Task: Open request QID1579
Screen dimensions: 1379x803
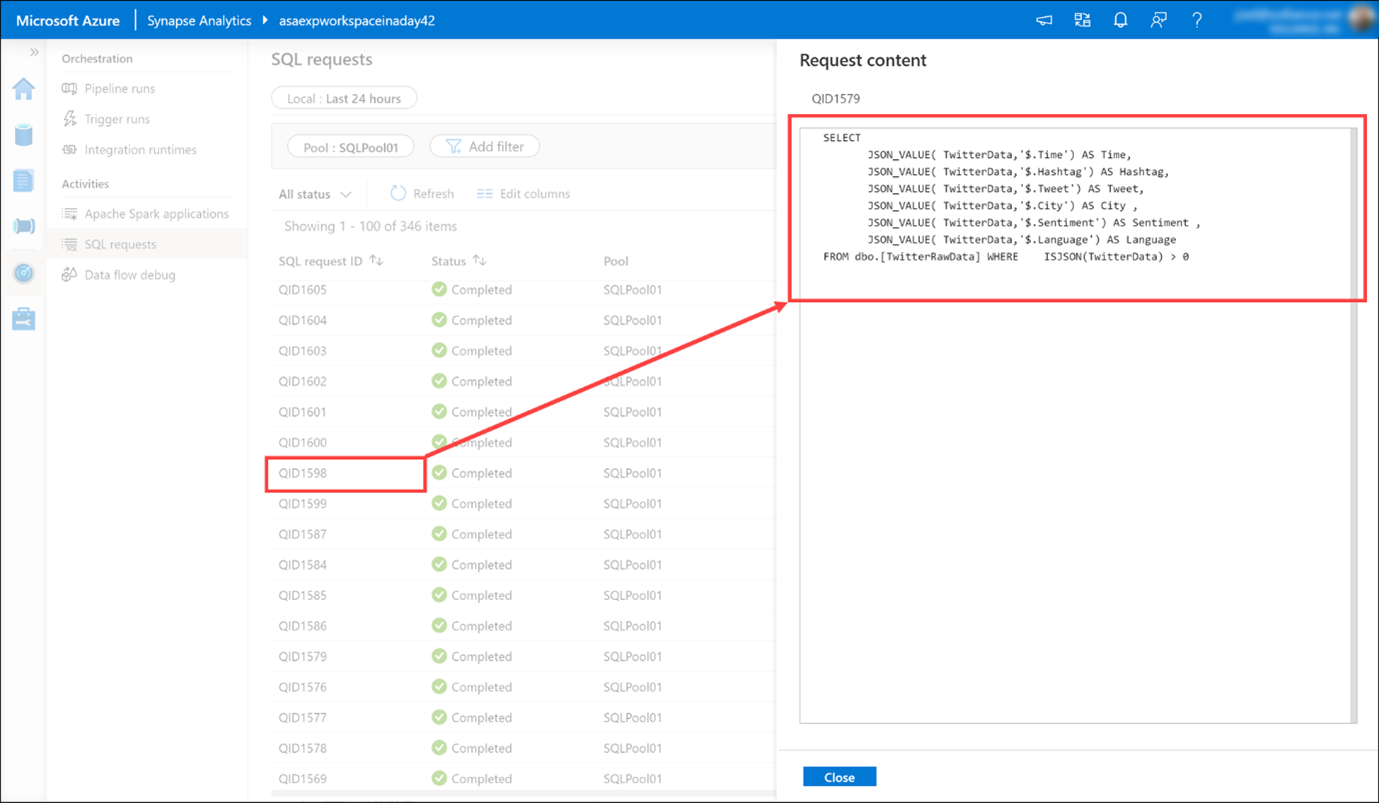Action: click(303, 657)
